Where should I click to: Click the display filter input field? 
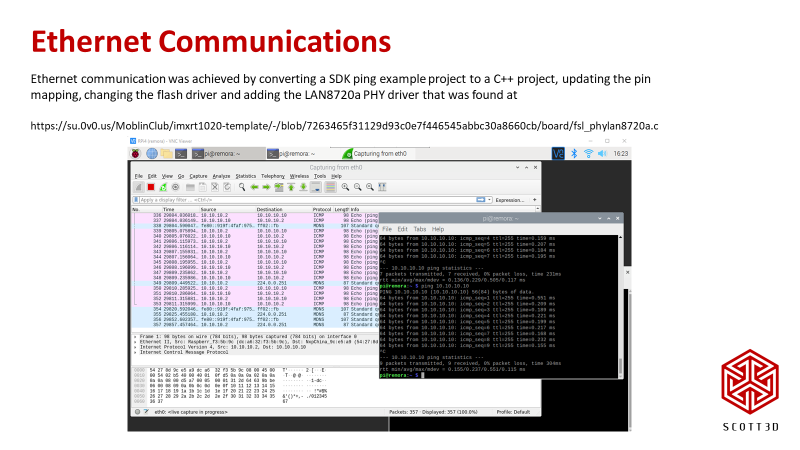click(308, 200)
